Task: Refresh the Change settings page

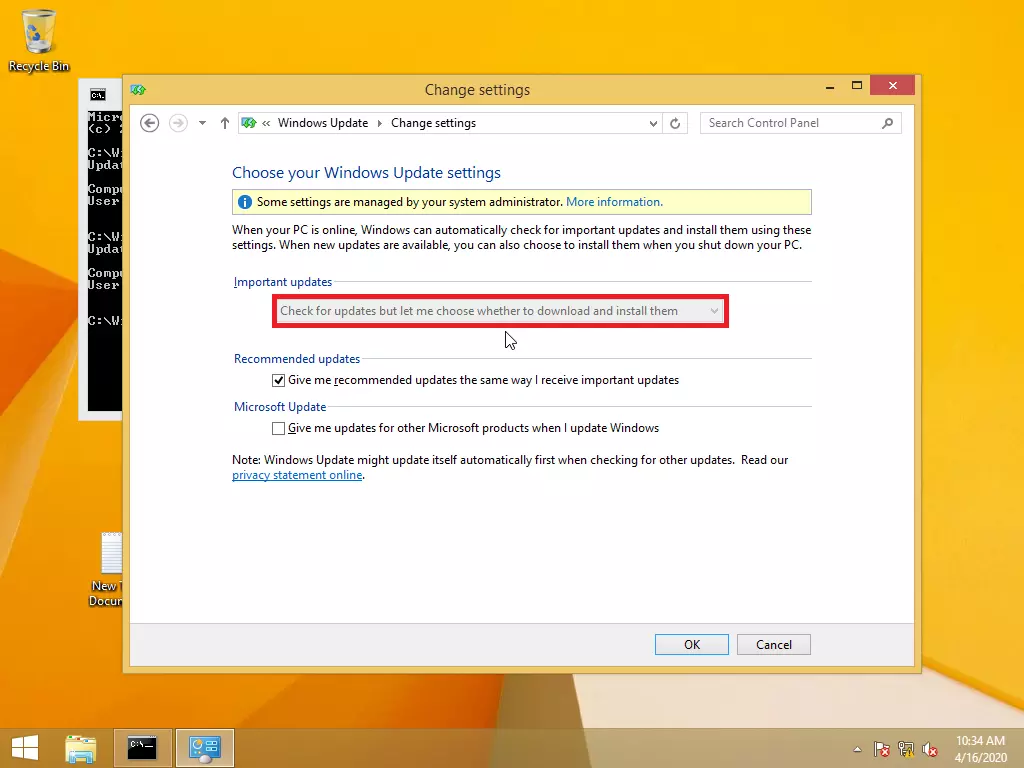Action: coord(675,123)
